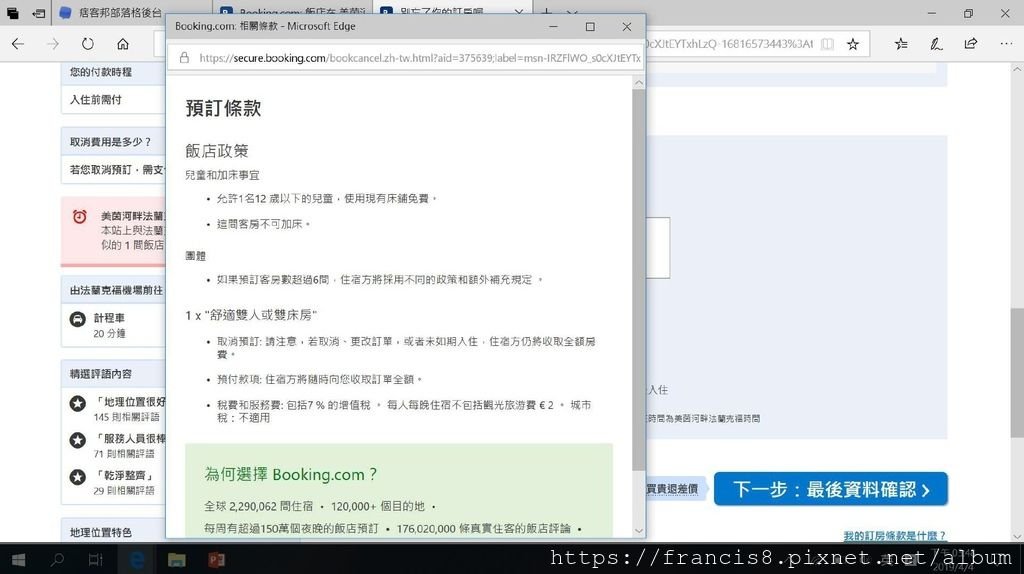Click 兒童和加床事宜 subheading
The height and width of the screenshot is (574, 1024).
[x=222, y=175]
